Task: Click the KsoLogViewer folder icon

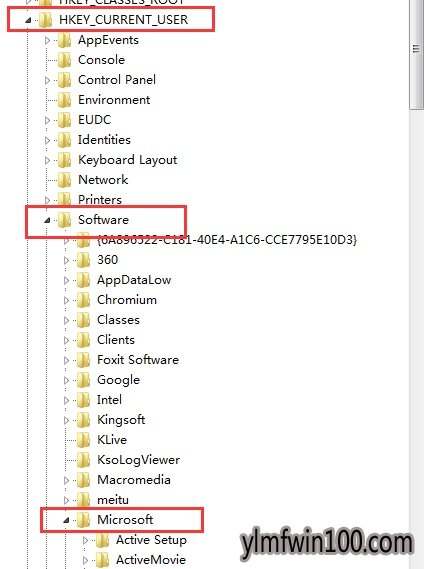Action: point(83,460)
